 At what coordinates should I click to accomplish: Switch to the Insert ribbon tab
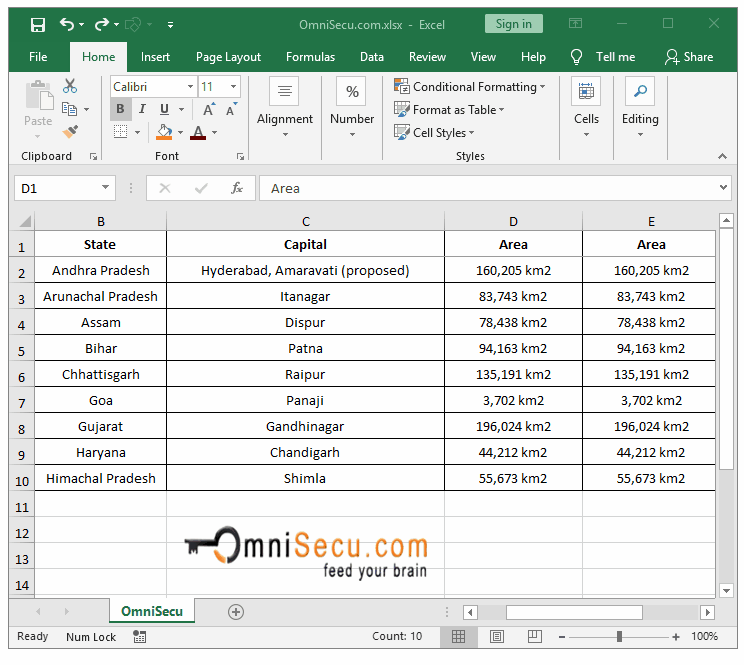(x=155, y=57)
